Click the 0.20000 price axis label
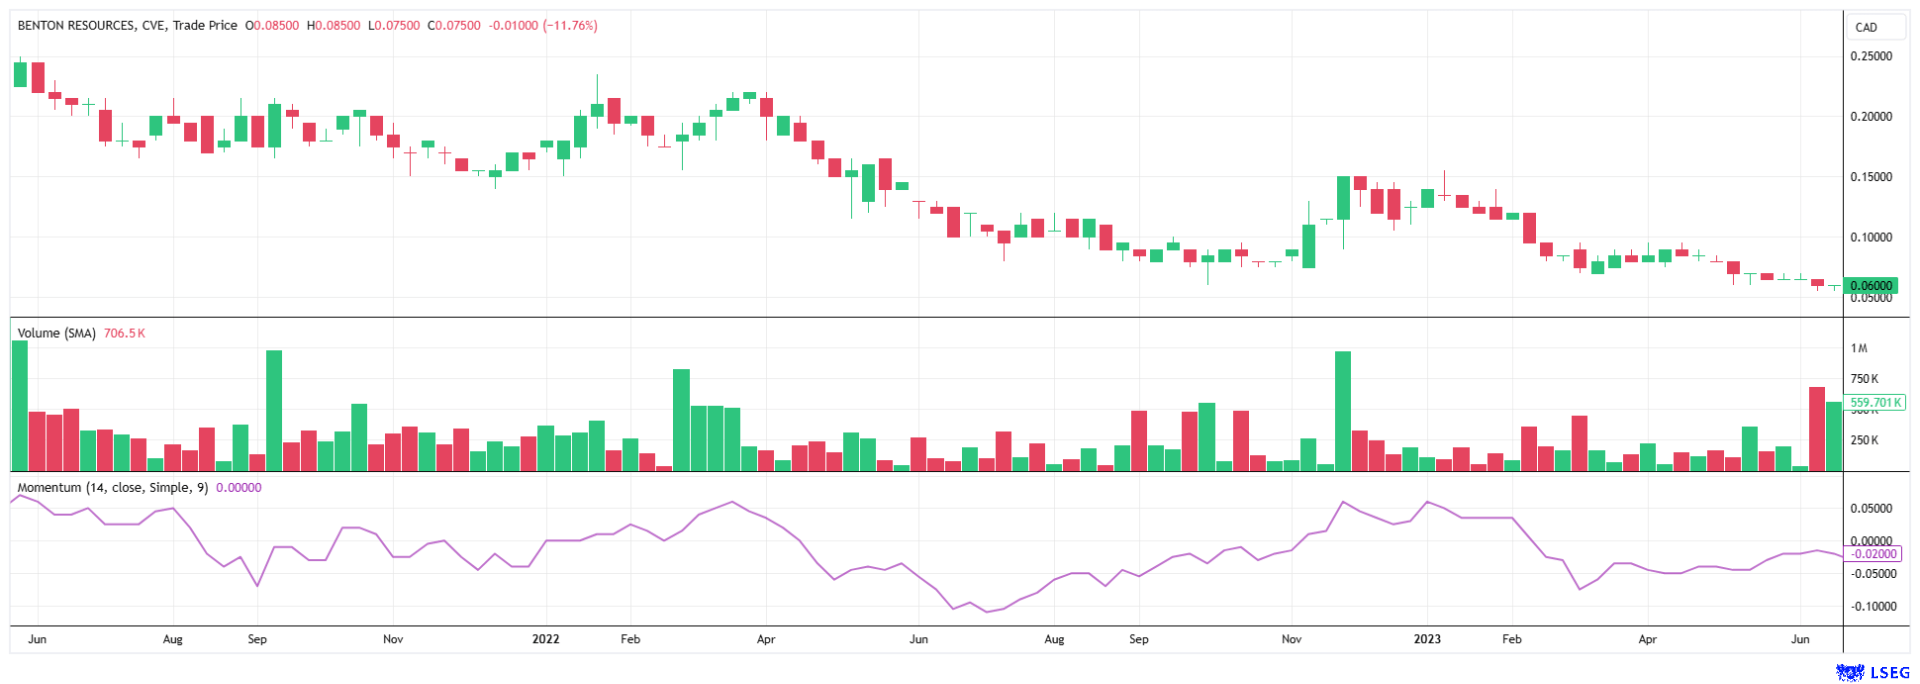This screenshot has height=684, width=1920. [1870, 117]
